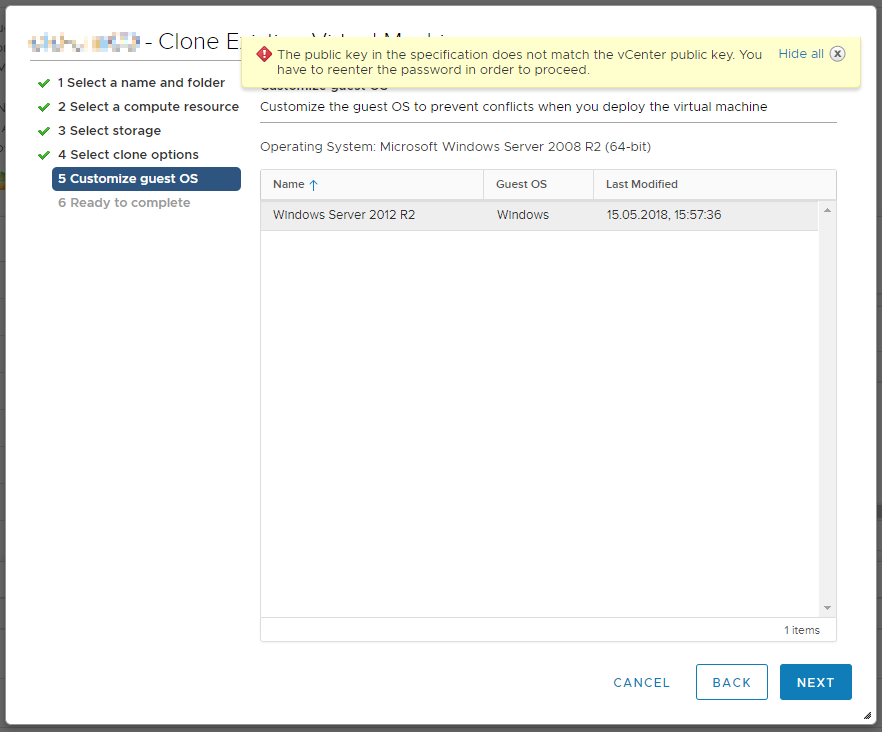The width and height of the screenshot is (882, 732).
Task: Select the Windows Server 2012 R2 specification
Action: click(539, 215)
